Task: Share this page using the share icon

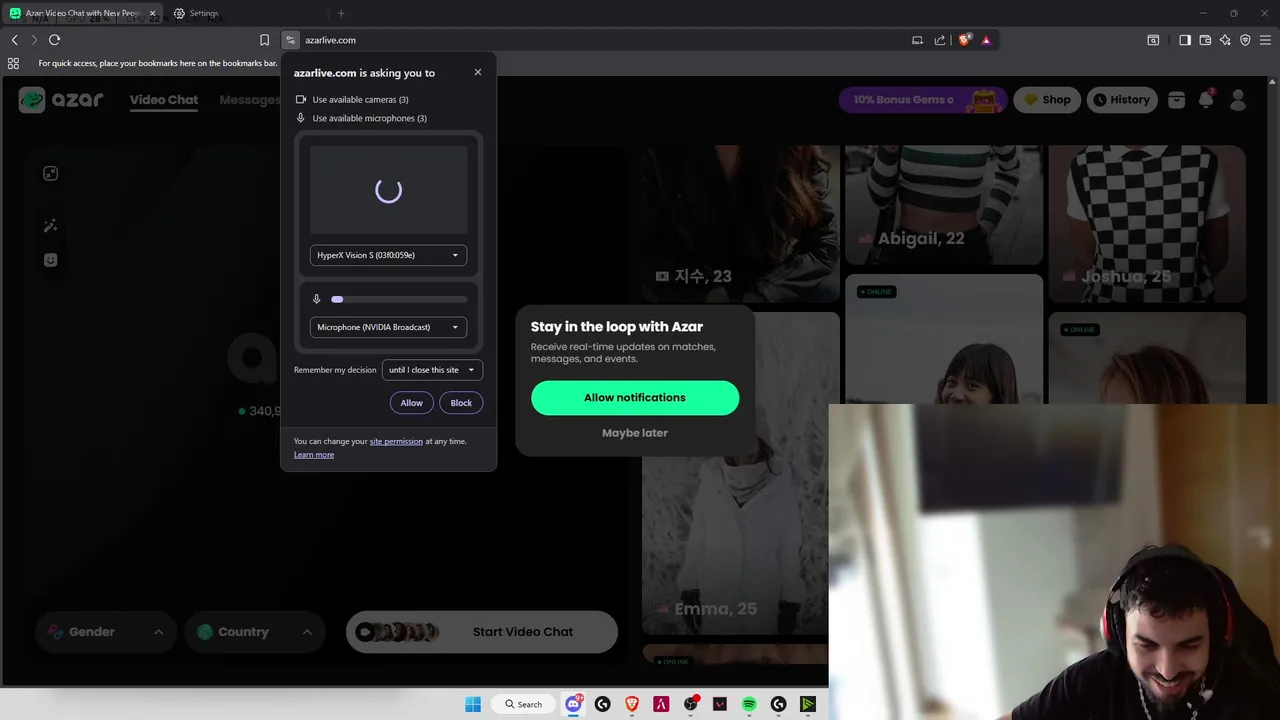Action: [x=940, y=40]
